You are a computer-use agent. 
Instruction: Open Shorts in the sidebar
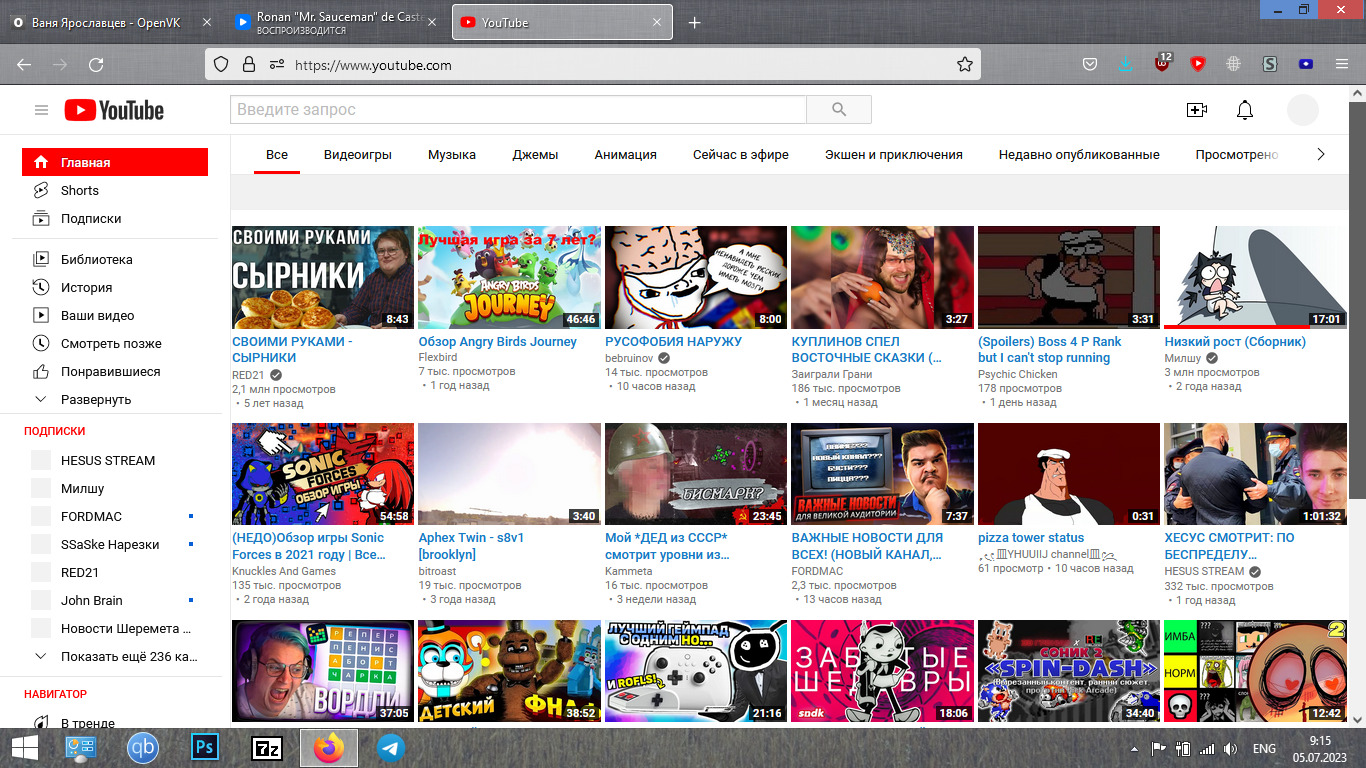coord(79,190)
